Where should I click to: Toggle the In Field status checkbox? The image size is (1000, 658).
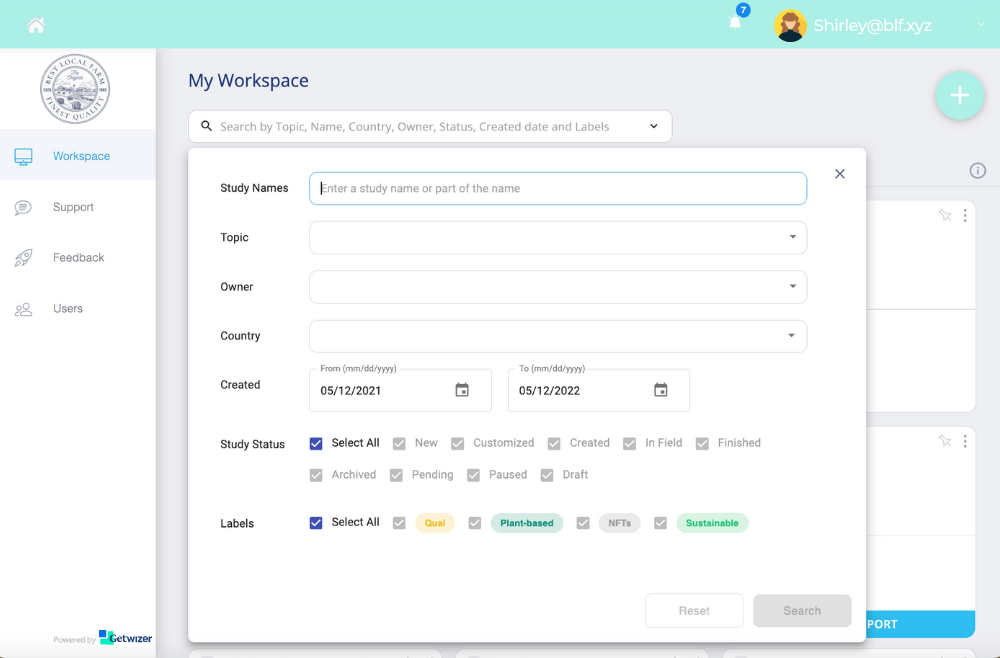(629, 444)
